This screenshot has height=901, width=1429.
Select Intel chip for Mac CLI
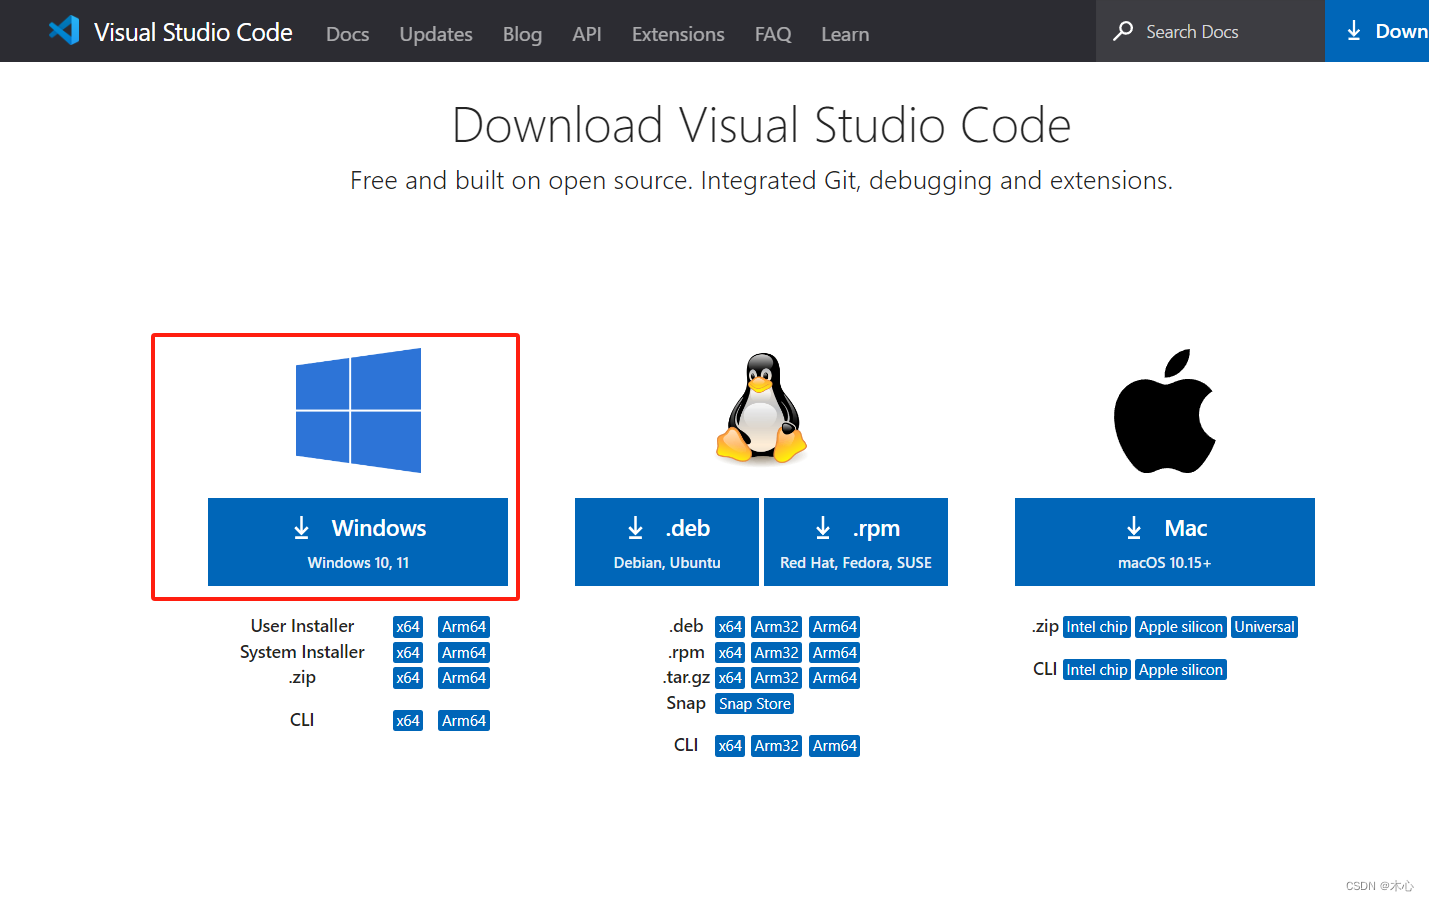click(x=1097, y=670)
